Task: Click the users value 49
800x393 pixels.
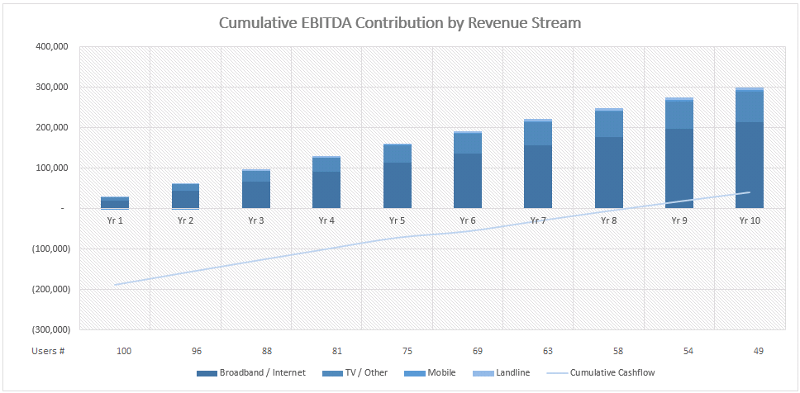Action: (x=760, y=351)
